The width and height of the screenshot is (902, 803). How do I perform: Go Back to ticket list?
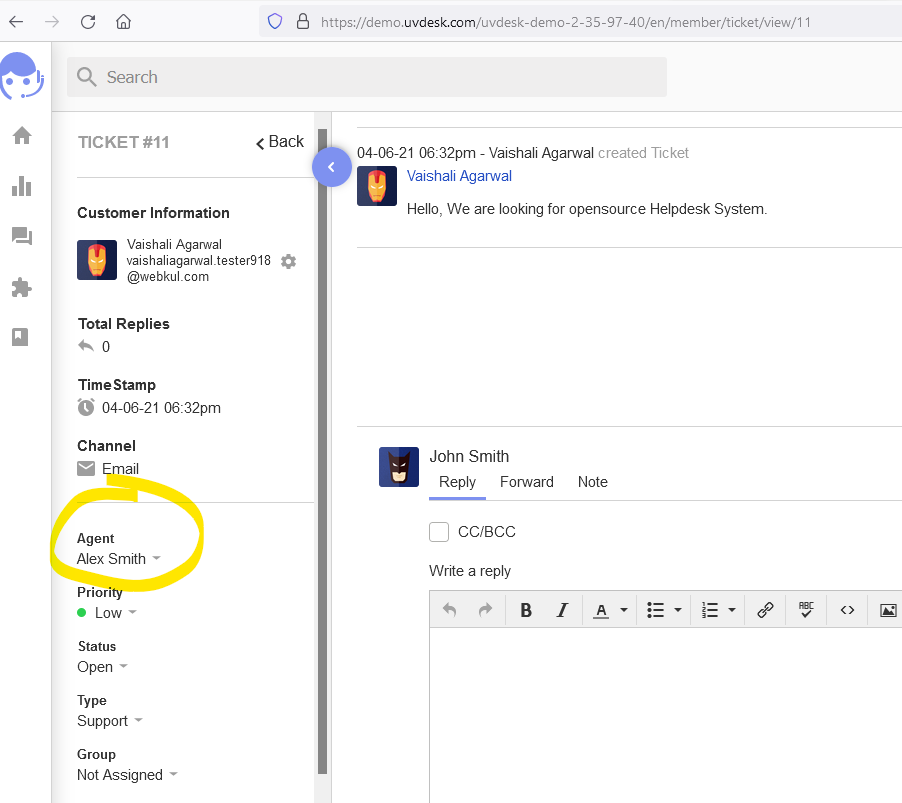(x=279, y=142)
